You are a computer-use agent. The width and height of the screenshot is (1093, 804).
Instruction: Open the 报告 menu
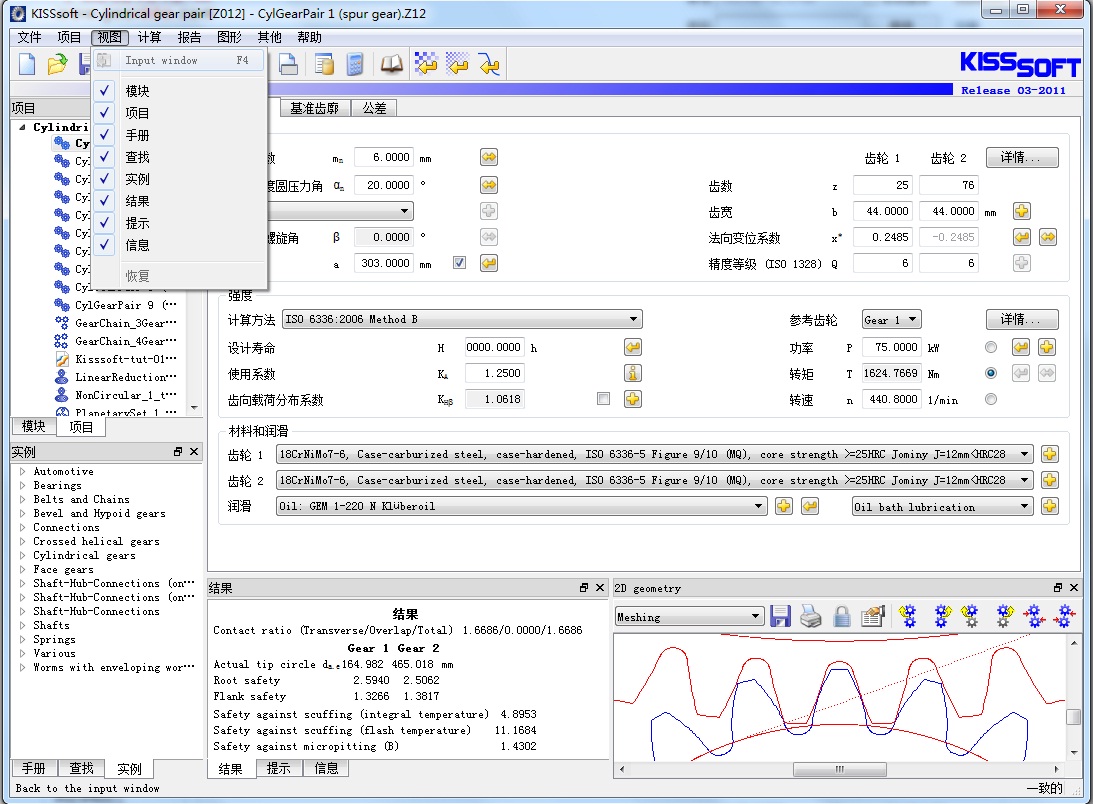(x=189, y=37)
